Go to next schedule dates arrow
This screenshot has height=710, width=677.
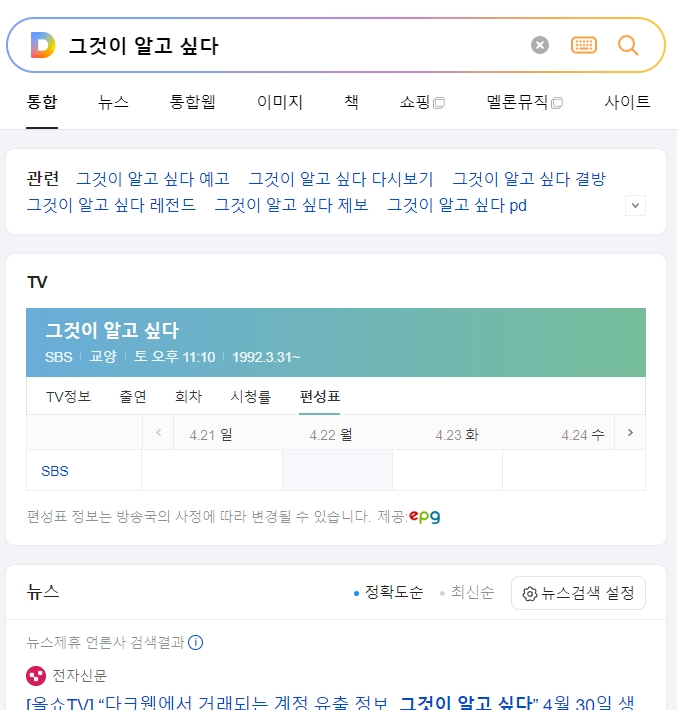[630, 433]
